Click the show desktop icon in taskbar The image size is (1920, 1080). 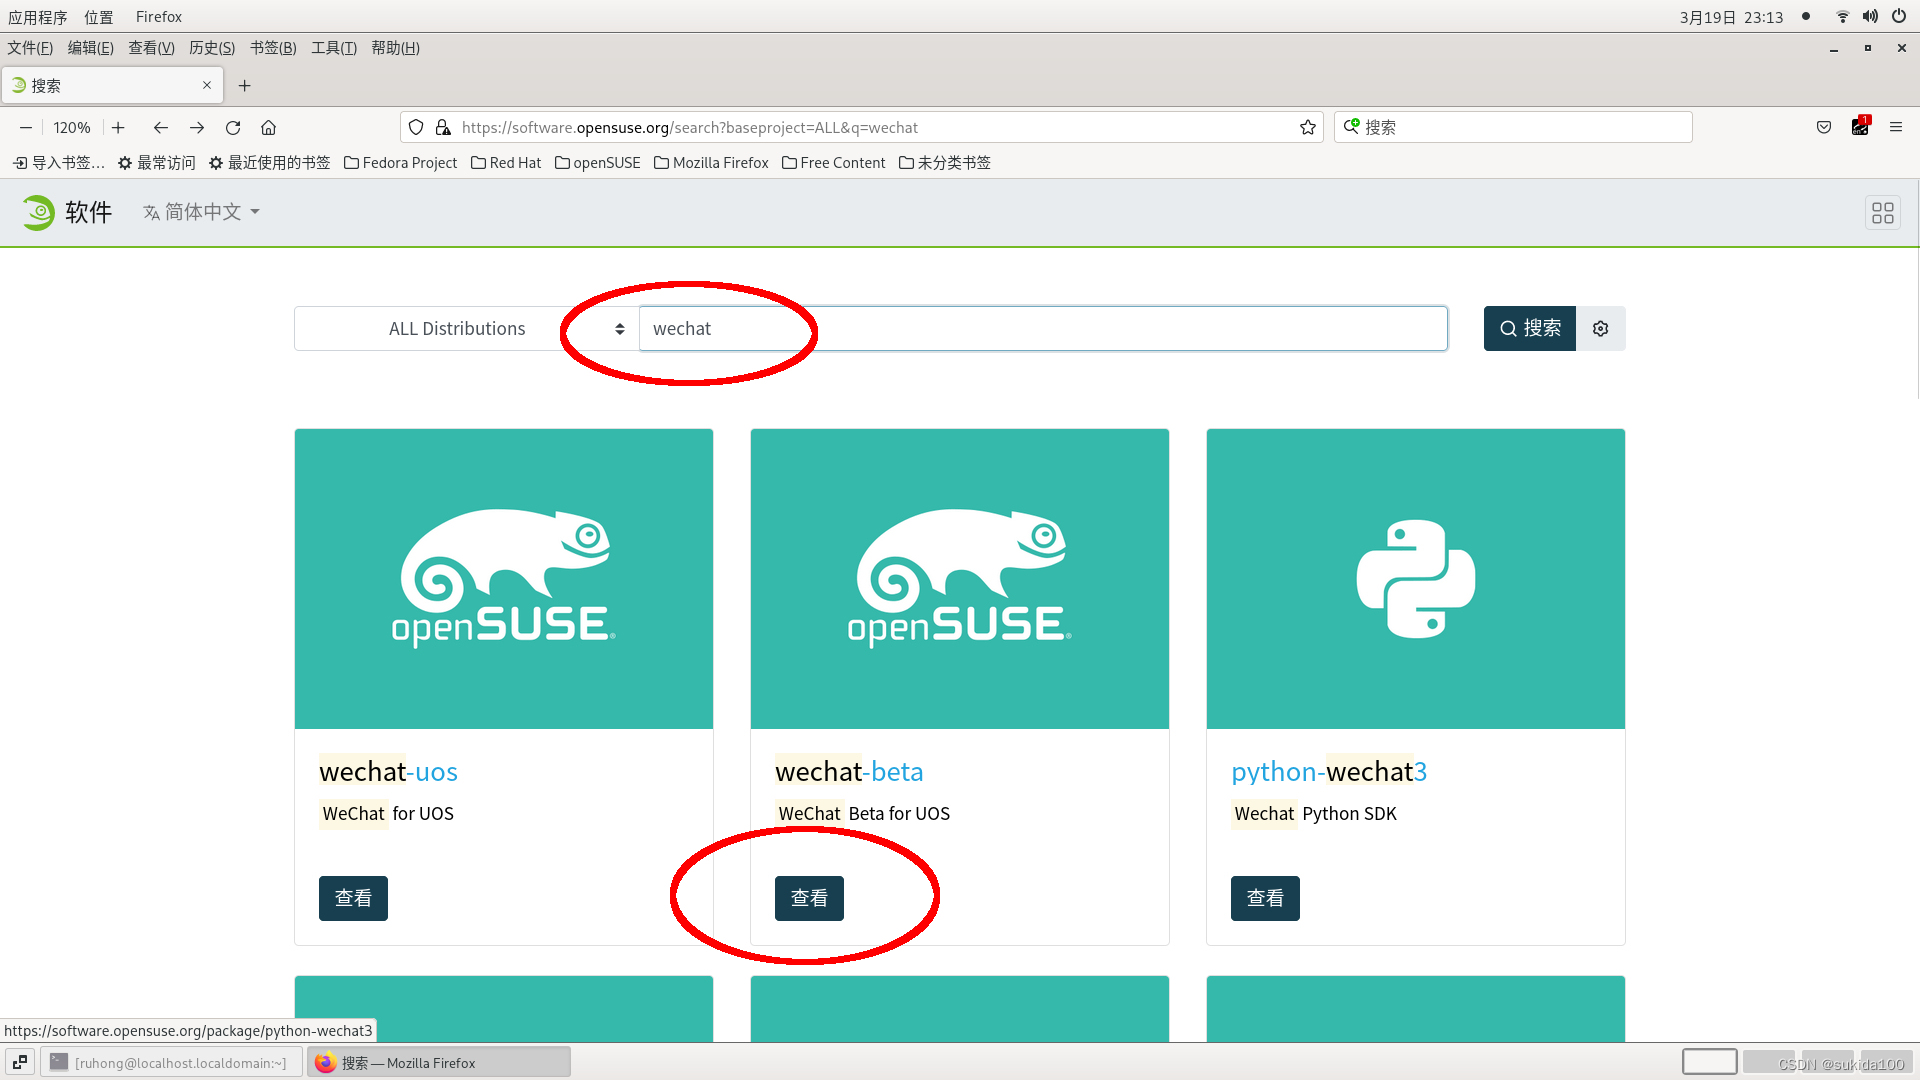[x=20, y=1062]
